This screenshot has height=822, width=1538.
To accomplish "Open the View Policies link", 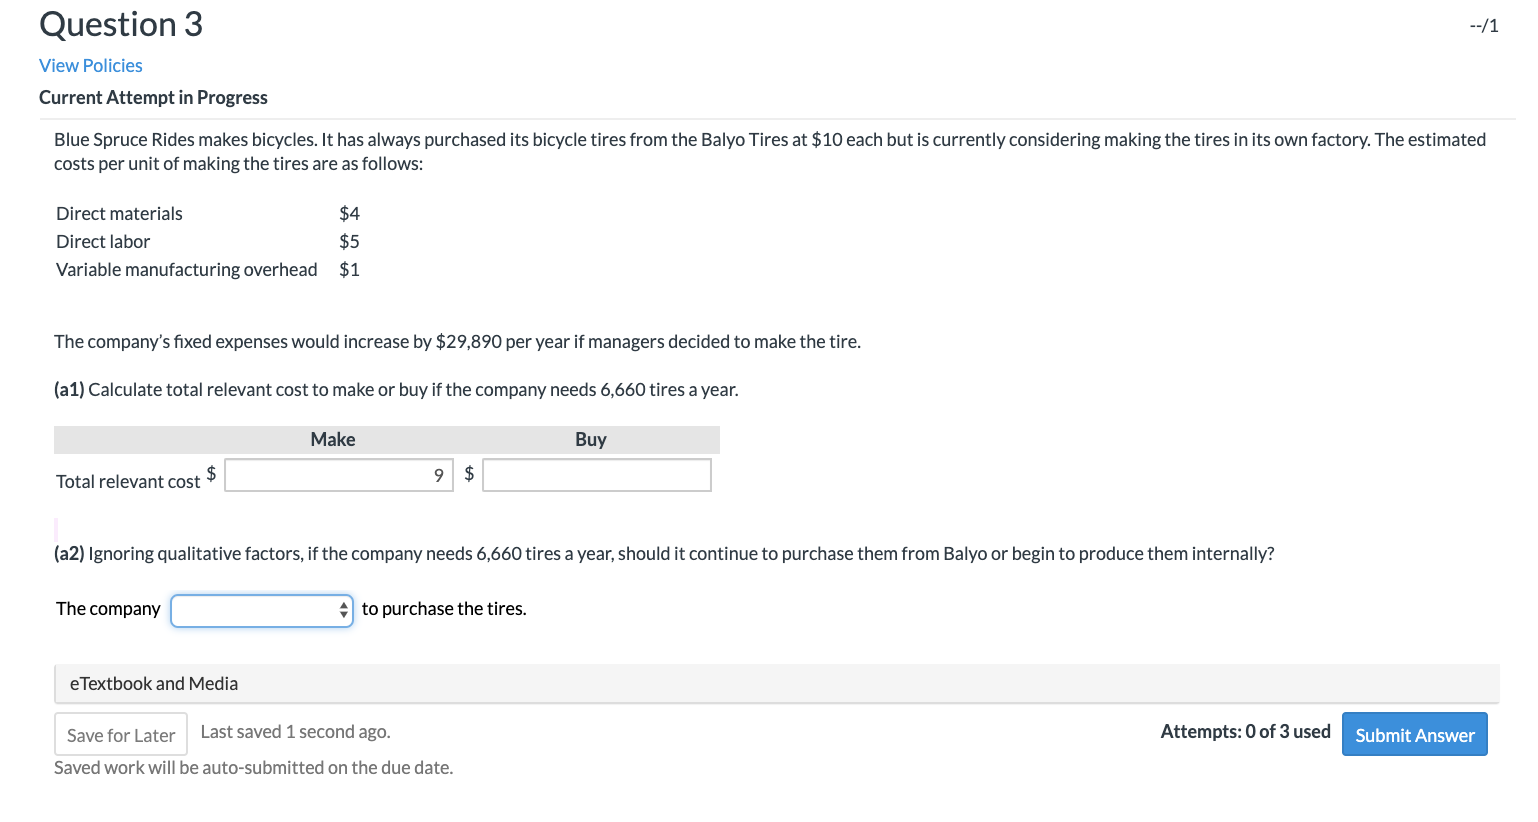I will point(90,65).
